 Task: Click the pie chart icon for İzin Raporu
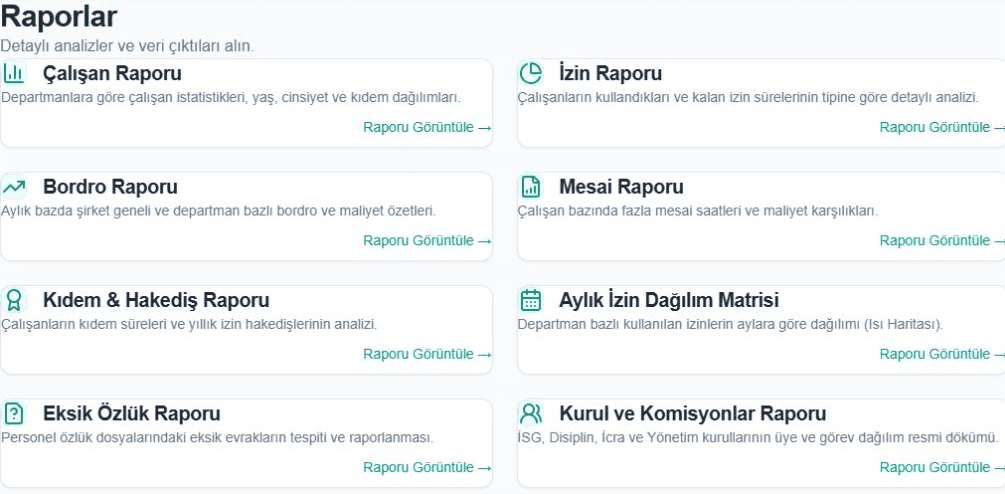(531, 74)
